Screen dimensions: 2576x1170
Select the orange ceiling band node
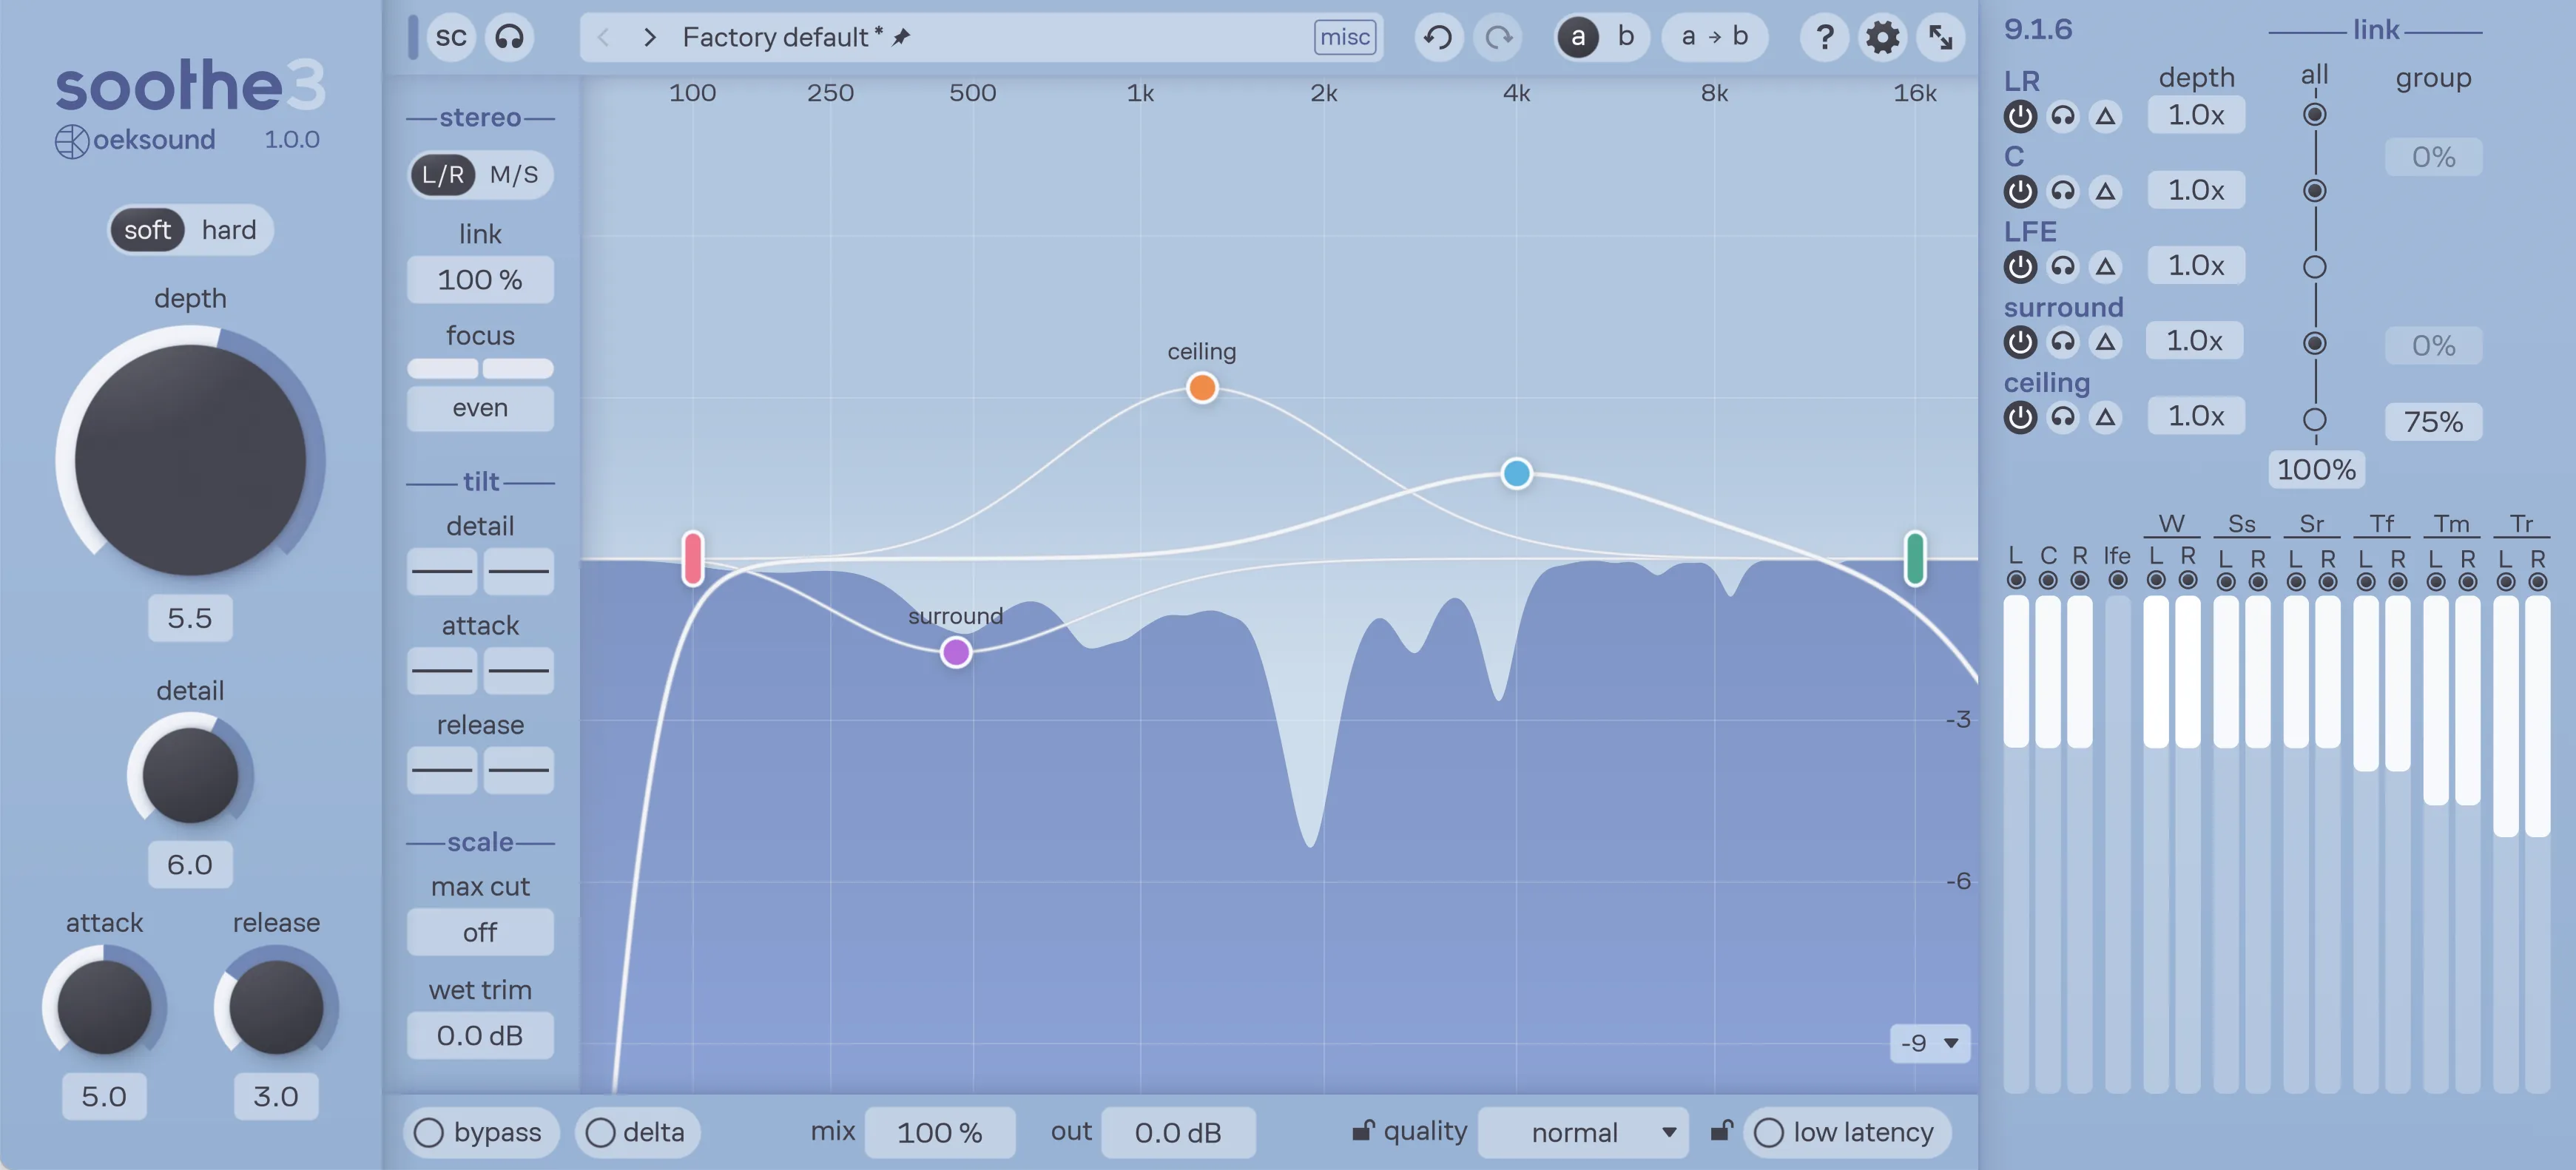click(x=1202, y=387)
